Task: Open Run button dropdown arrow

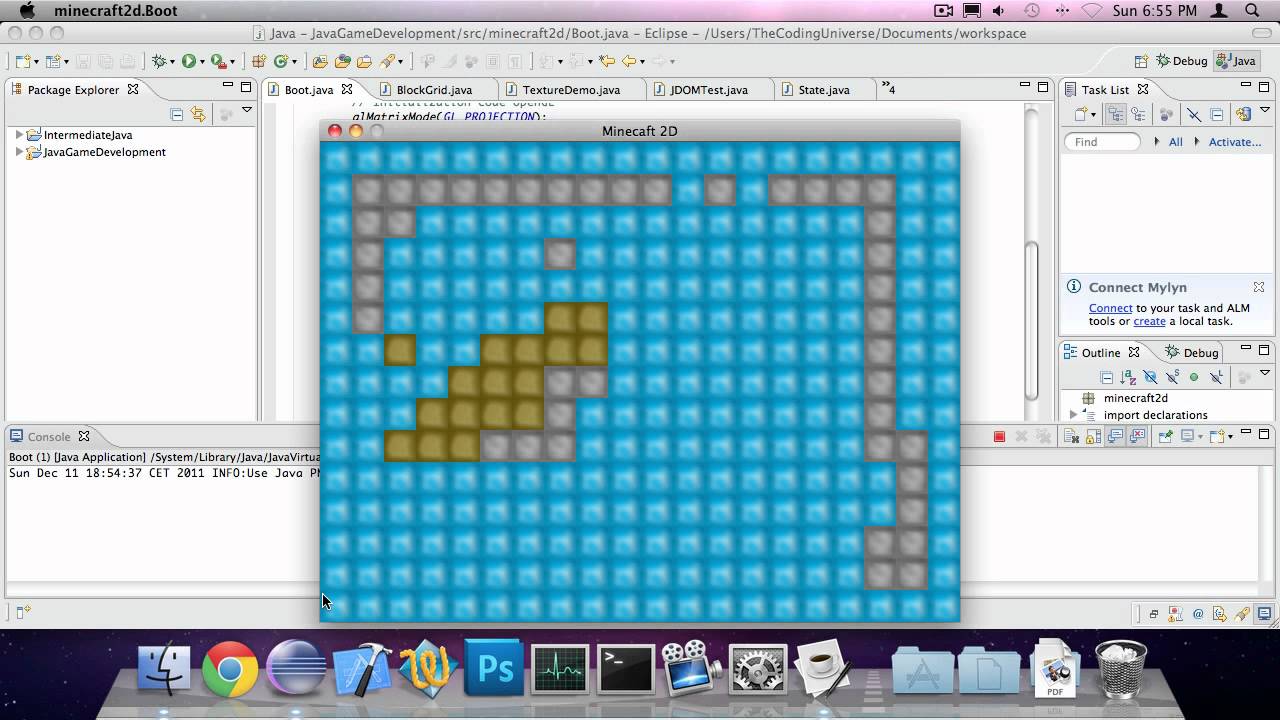Action: pyautogui.click(x=201, y=62)
